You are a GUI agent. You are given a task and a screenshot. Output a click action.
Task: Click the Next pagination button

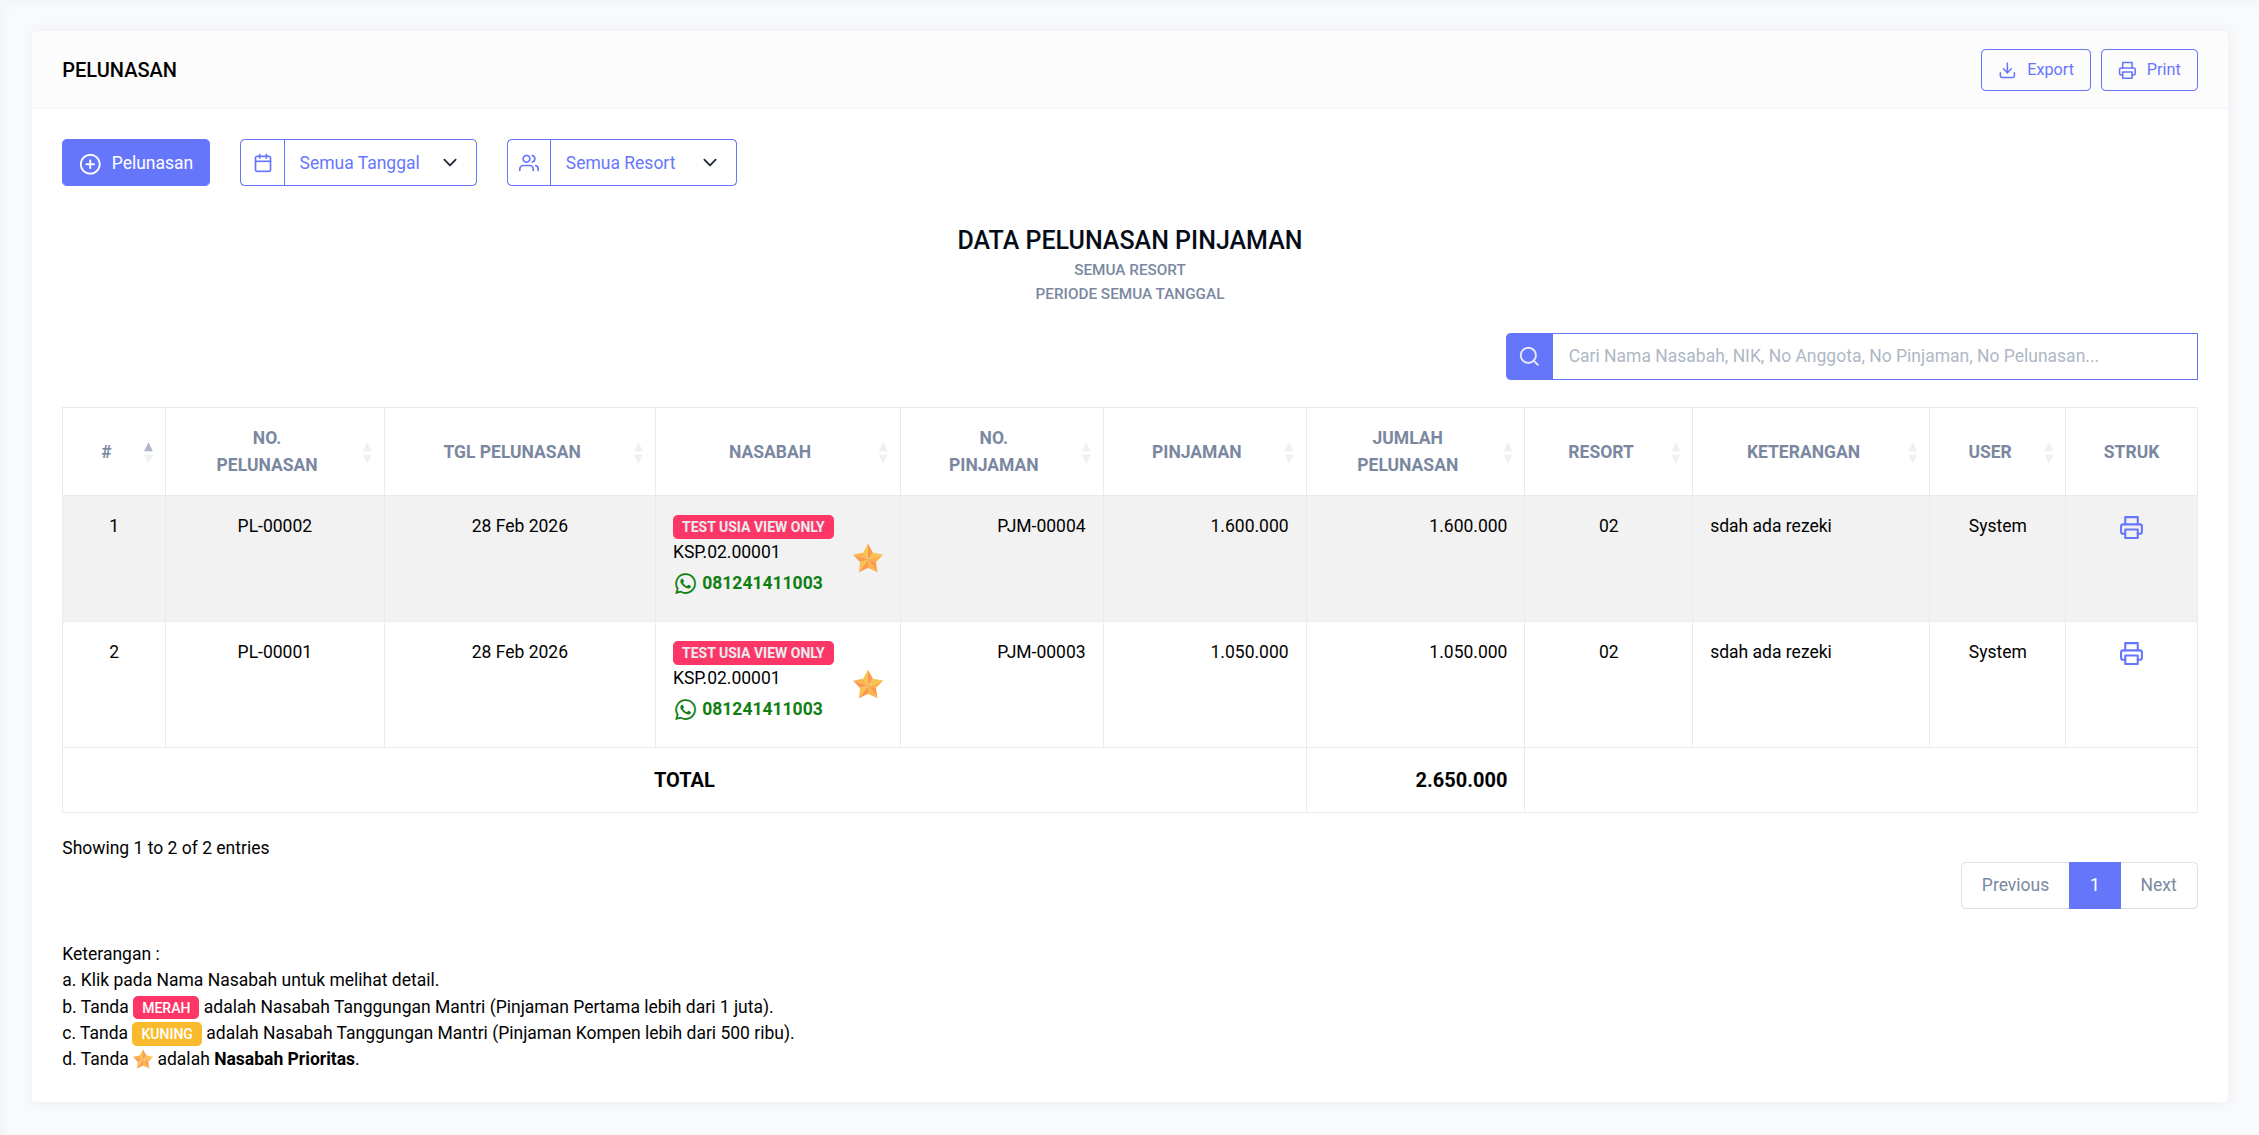point(2158,885)
